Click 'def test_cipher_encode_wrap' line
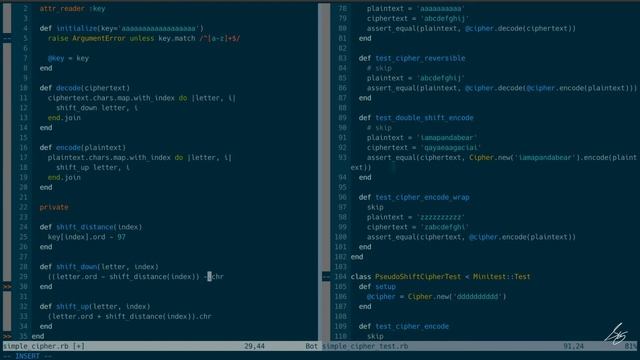Screen dimensions: 640x360 [414, 198]
